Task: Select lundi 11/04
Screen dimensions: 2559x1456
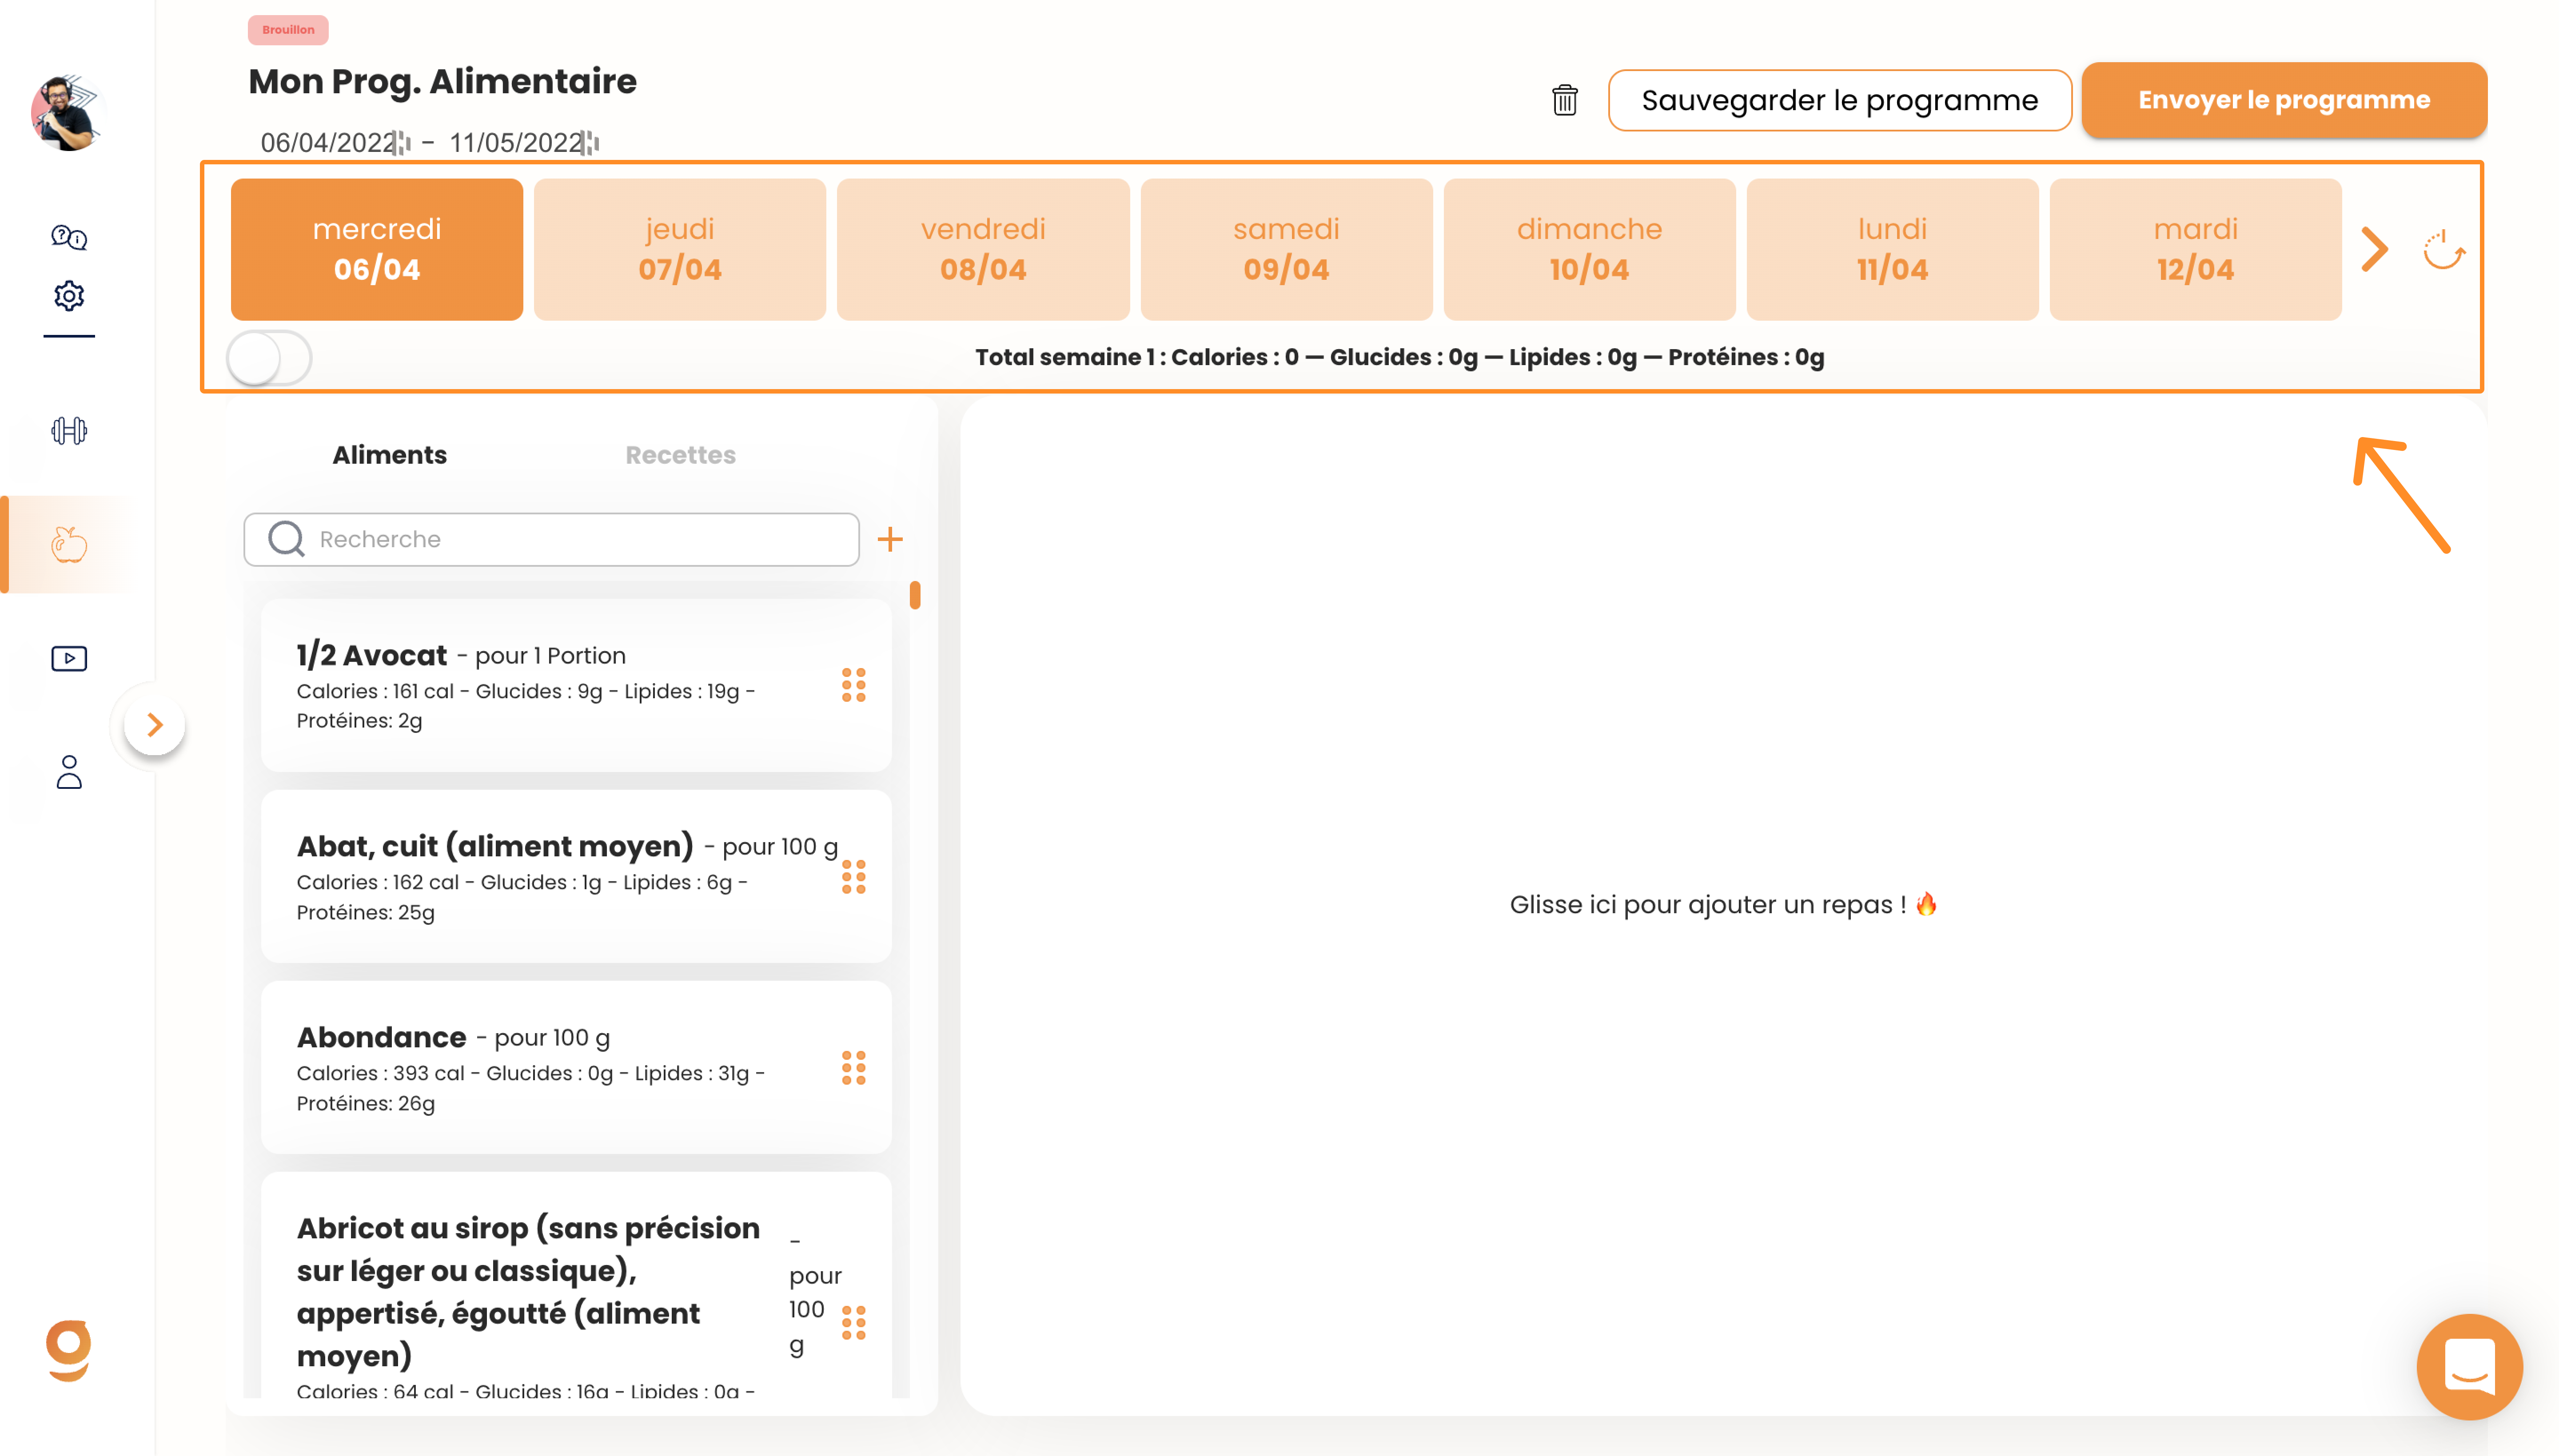Action: pos(1892,249)
